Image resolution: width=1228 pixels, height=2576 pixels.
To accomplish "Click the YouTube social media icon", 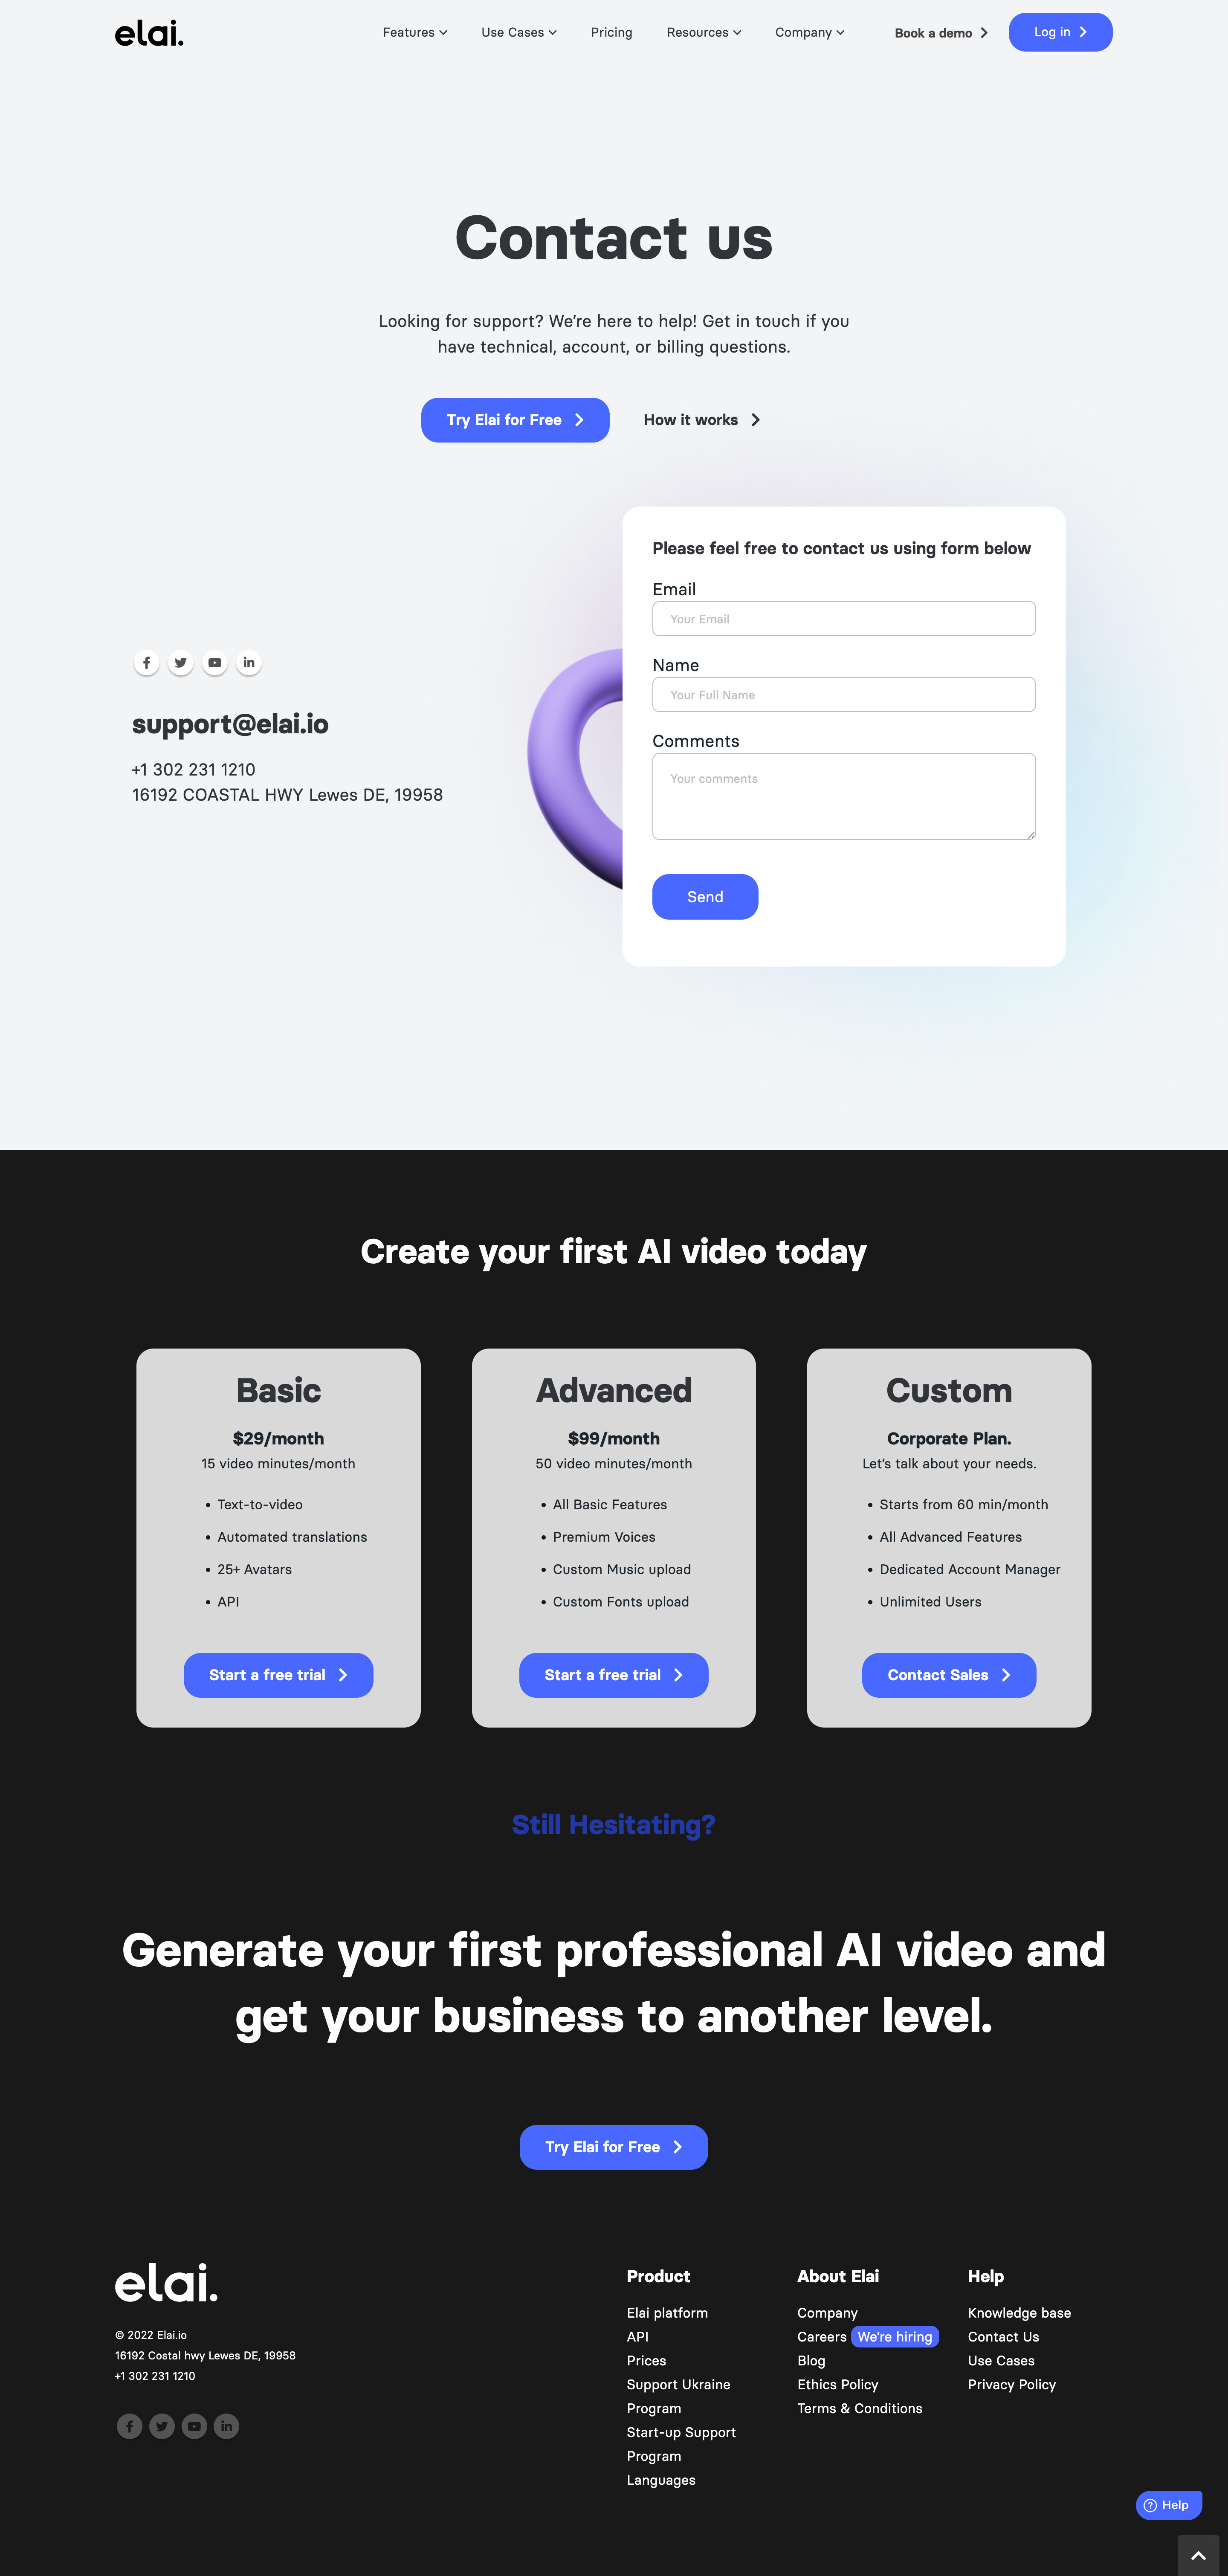I will click(x=215, y=662).
